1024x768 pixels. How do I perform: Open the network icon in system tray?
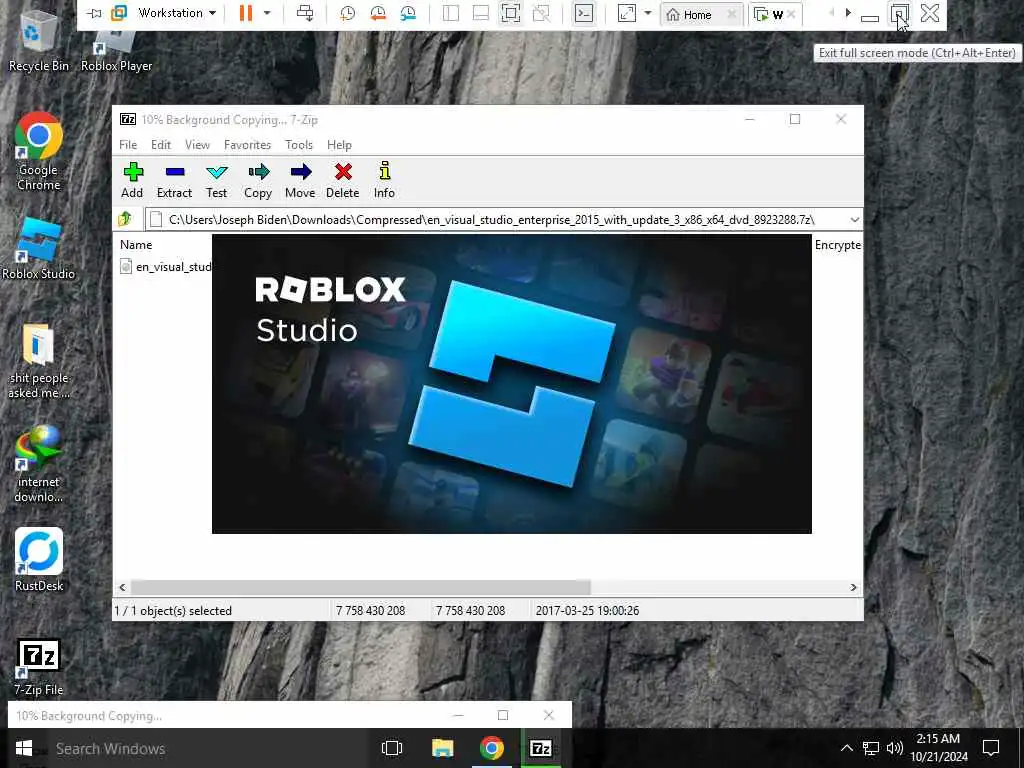(871, 748)
